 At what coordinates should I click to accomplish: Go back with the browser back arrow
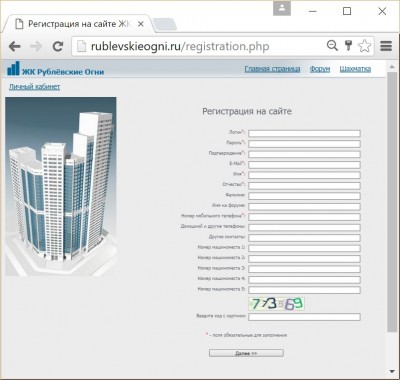(x=14, y=46)
